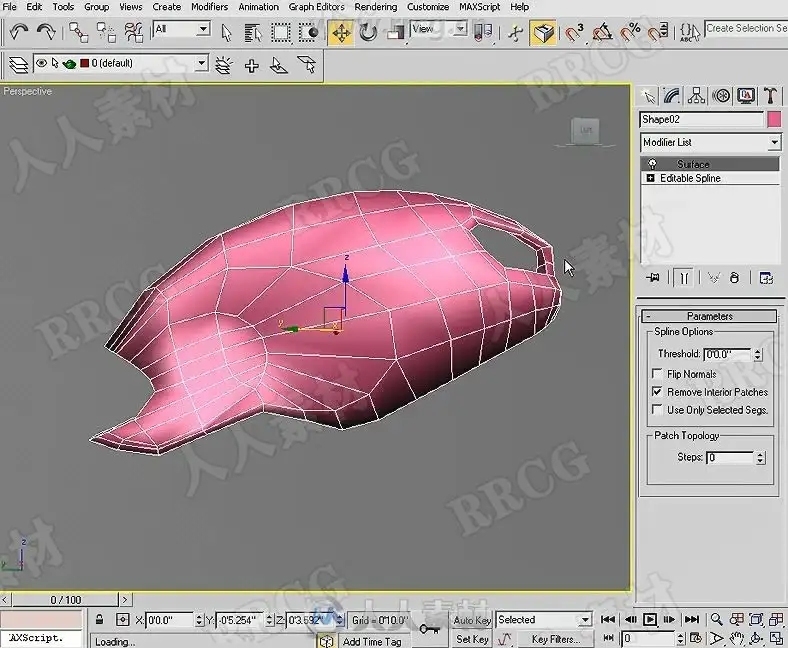Click Bind to Space Warp icon
This screenshot has width=788, height=648.
134,33
